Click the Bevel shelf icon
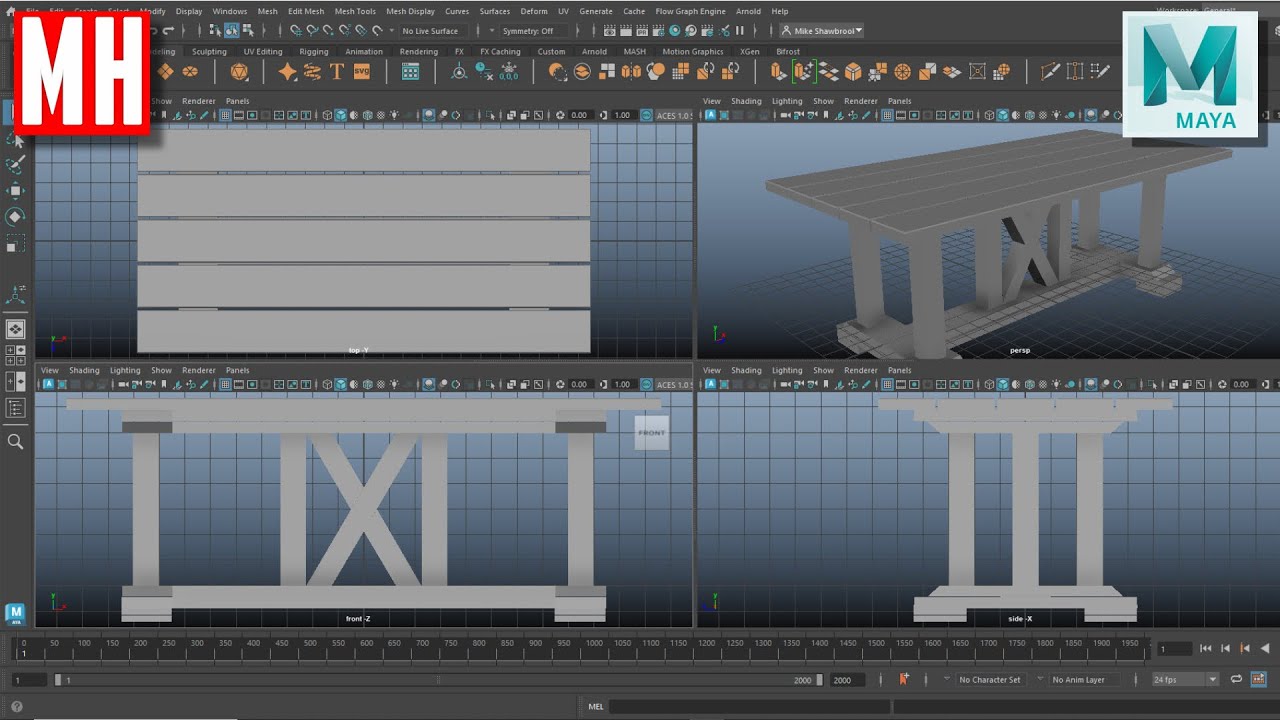 pos(853,71)
